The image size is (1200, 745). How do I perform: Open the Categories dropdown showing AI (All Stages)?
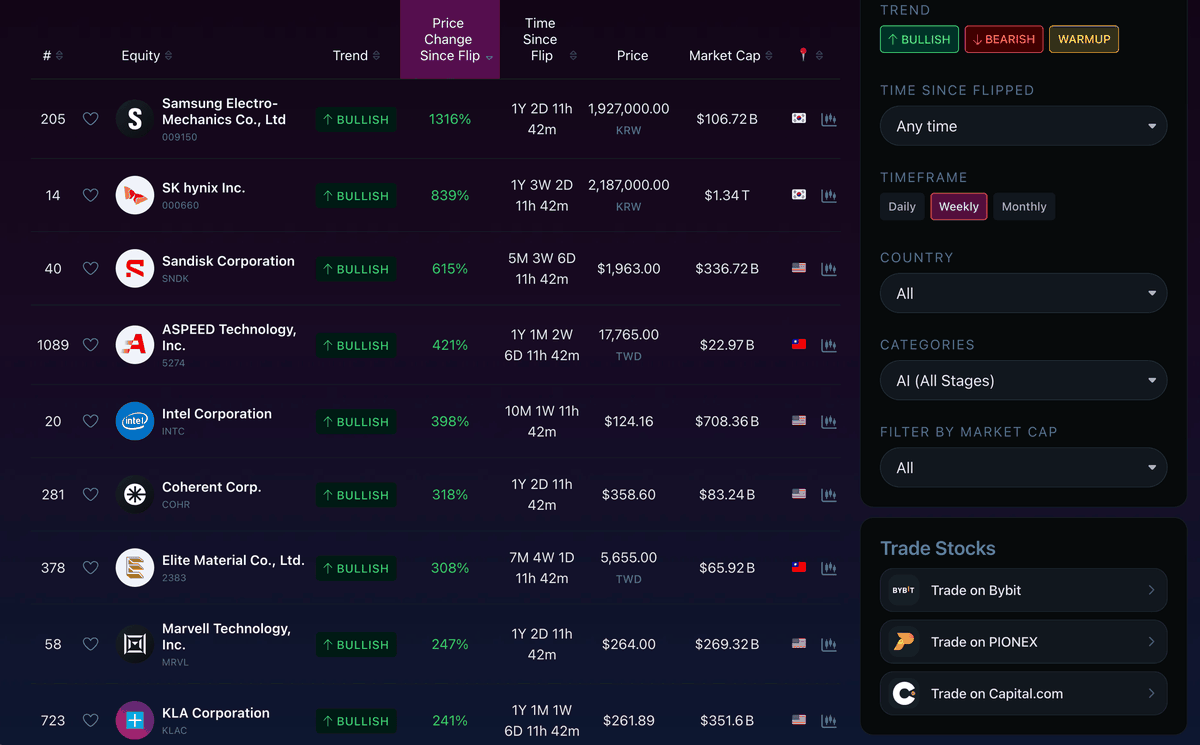click(x=1023, y=380)
